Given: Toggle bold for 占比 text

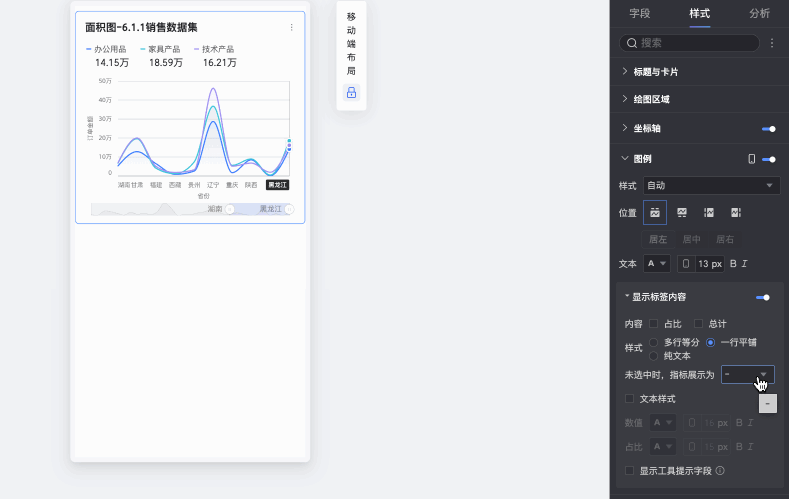Looking at the screenshot, I should pos(739,447).
